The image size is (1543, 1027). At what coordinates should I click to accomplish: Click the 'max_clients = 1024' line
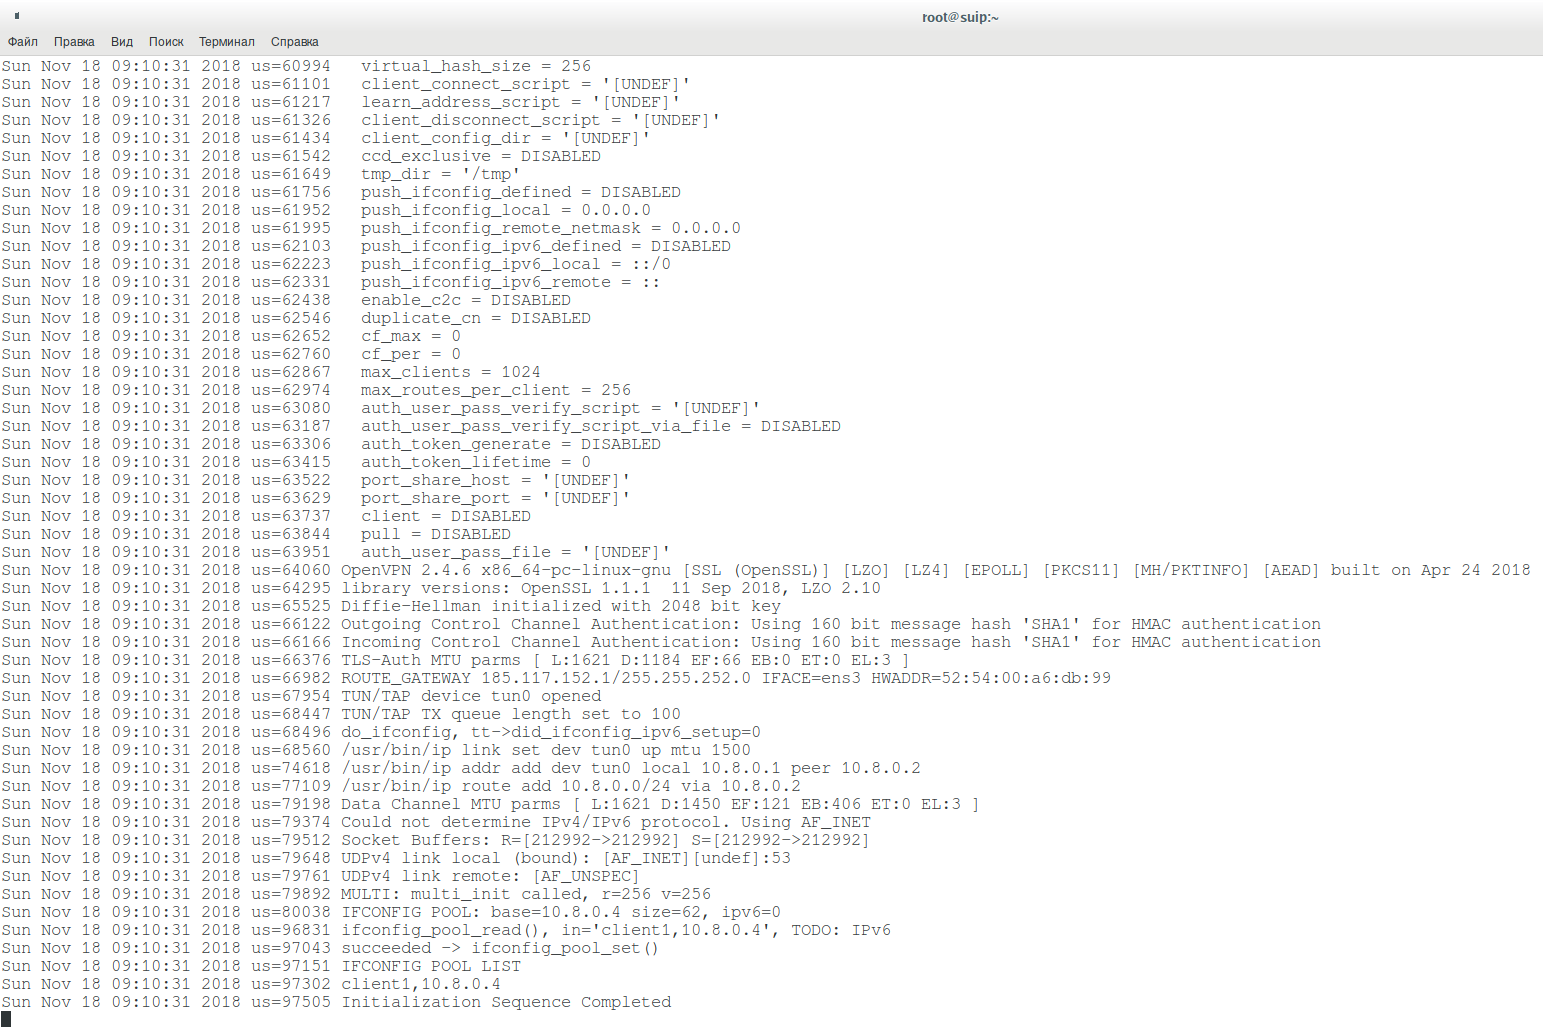coord(450,372)
